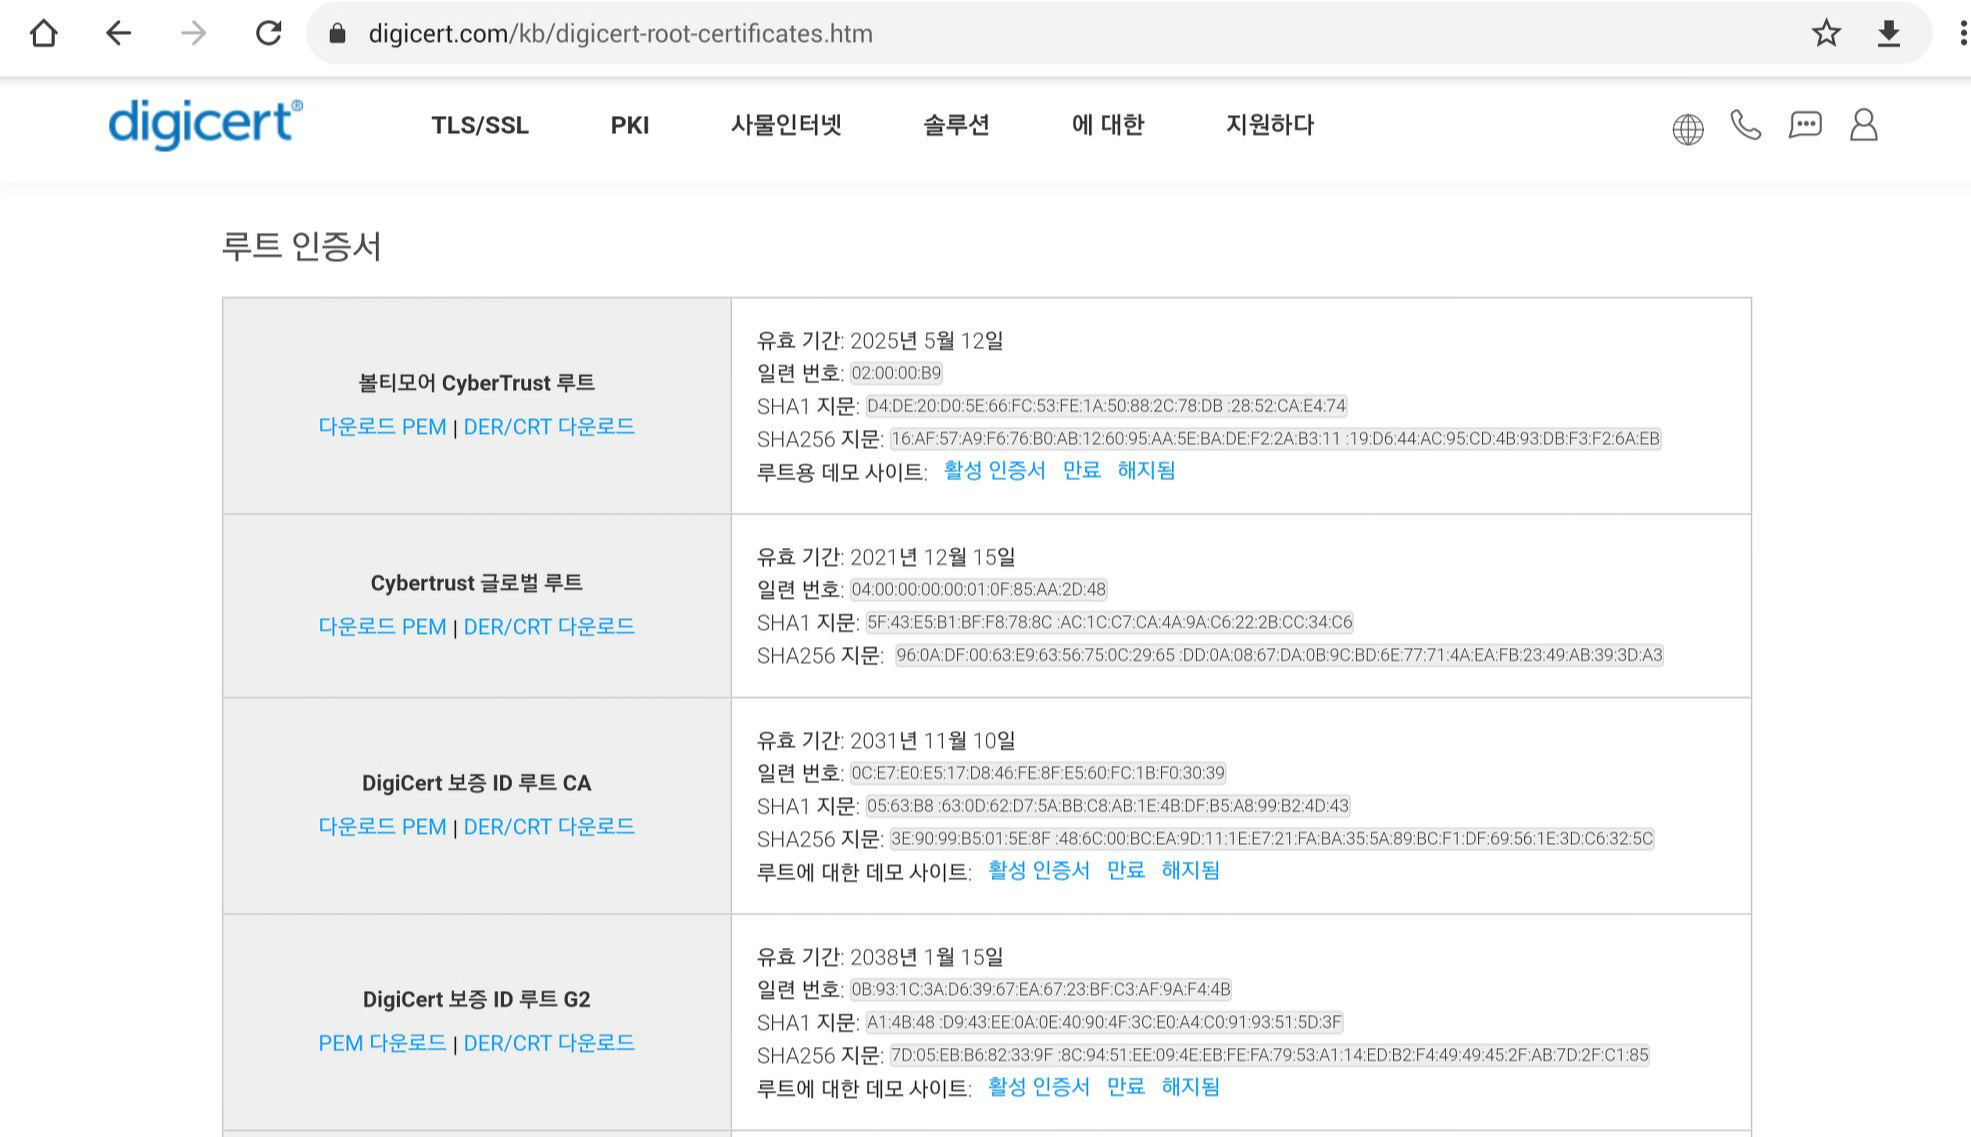Viewport: 1971px width, 1137px height.
Task: Open the globe language selector icon
Action: point(1687,129)
